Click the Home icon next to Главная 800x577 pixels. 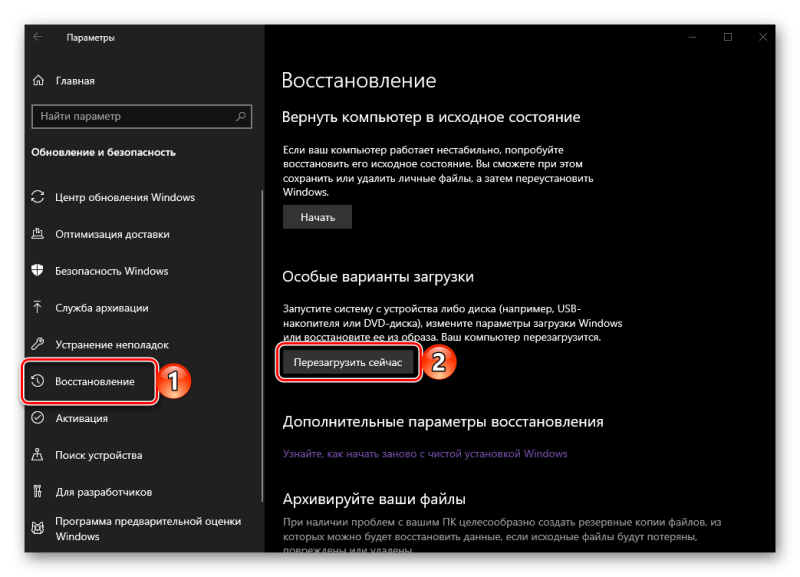click(38, 81)
